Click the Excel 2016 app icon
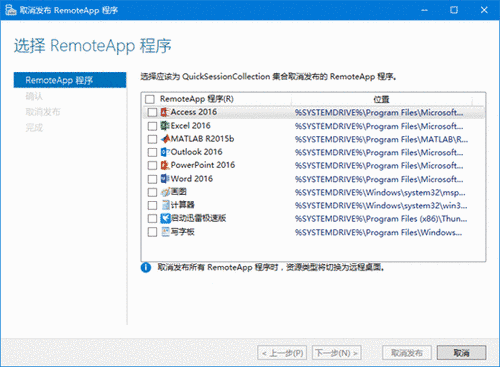This screenshot has height=367, width=500. coord(165,126)
